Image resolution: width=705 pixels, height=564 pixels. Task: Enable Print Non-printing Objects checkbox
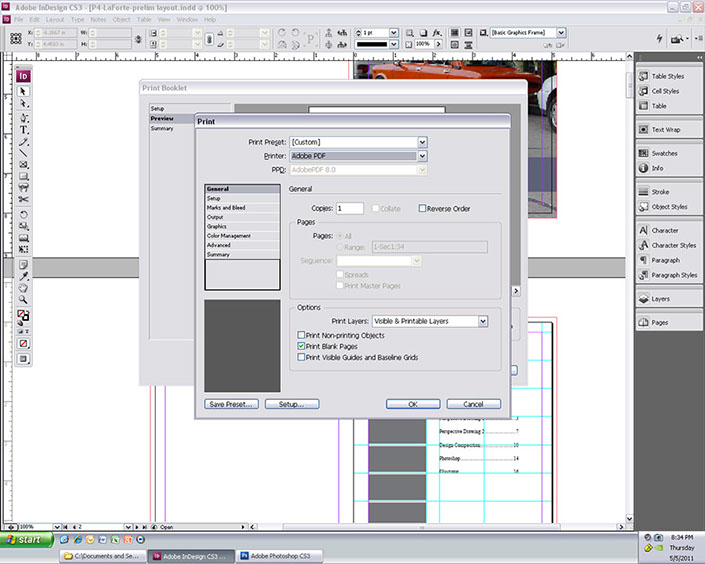pyautogui.click(x=301, y=335)
